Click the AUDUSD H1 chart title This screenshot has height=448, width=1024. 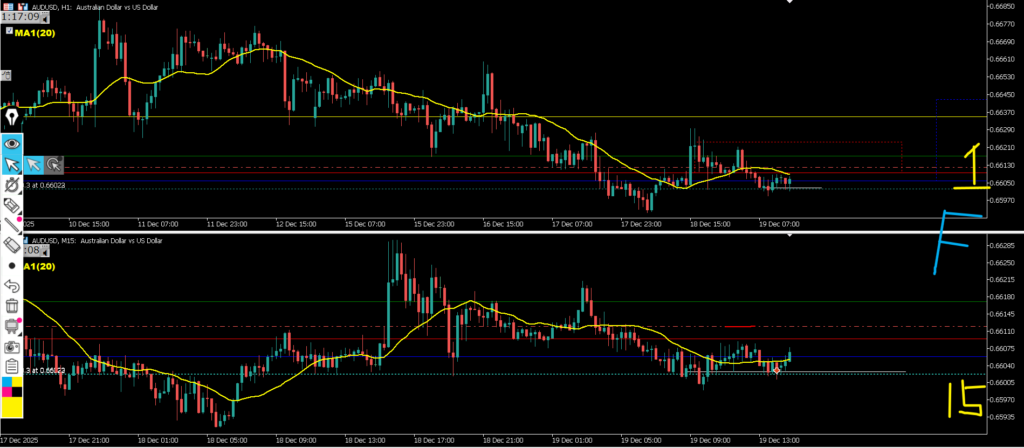click(x=96, y=5)
